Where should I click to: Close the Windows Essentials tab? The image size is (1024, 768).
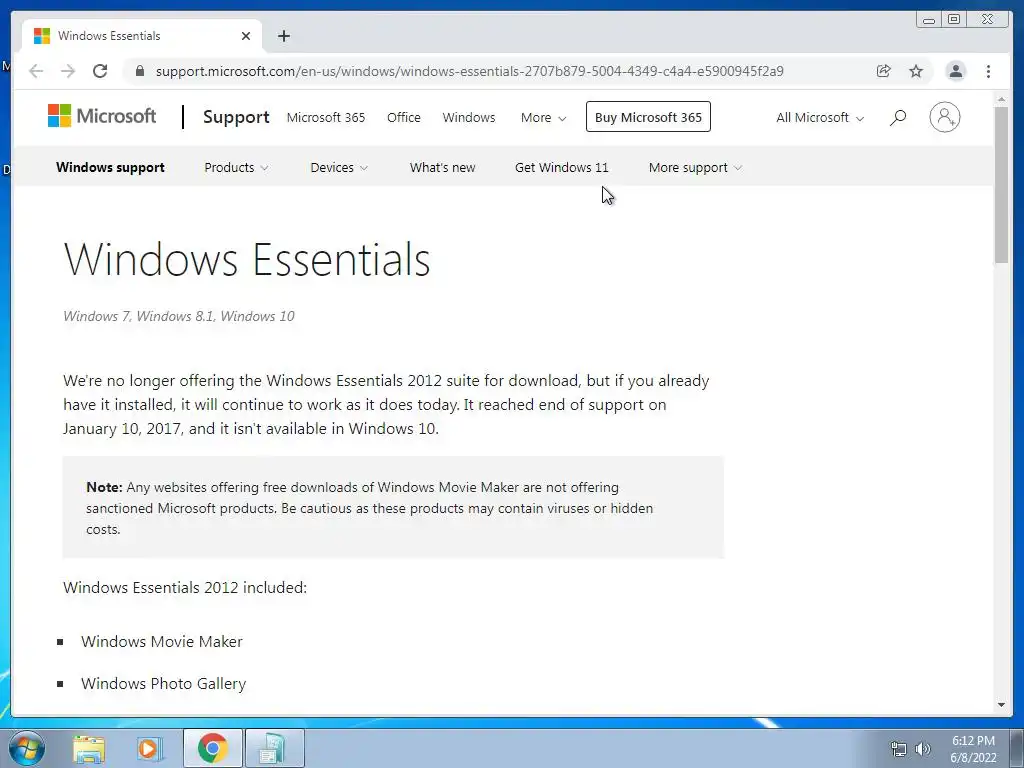point(246,36)
